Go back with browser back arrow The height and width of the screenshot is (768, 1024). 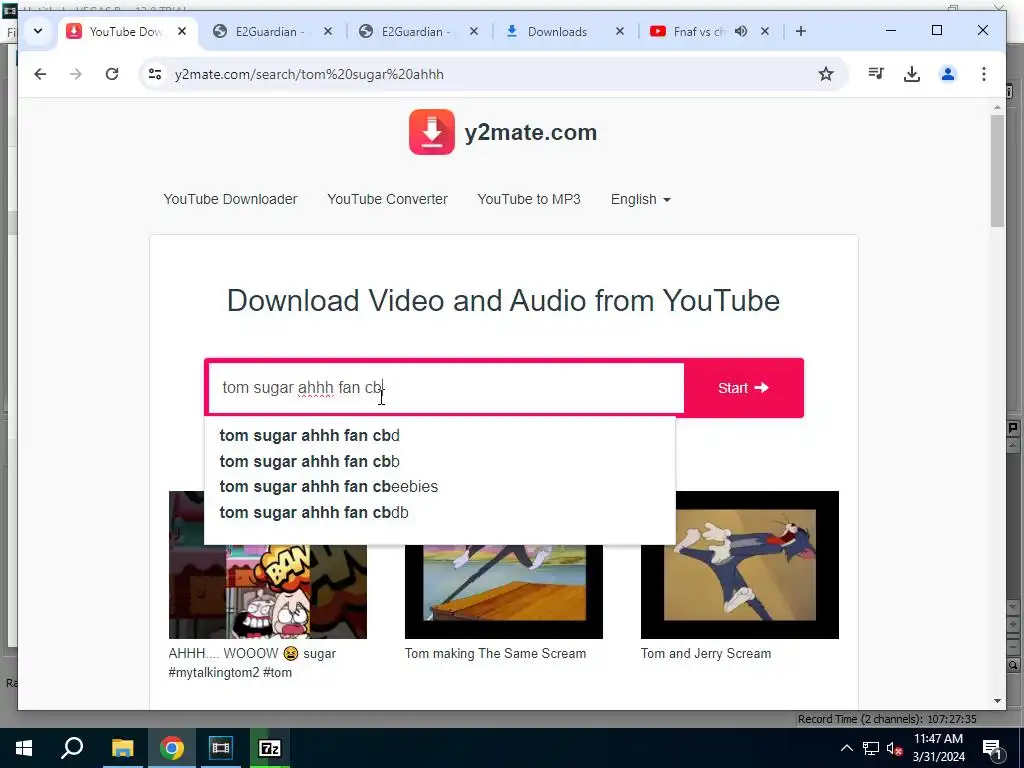click(40, 74)
